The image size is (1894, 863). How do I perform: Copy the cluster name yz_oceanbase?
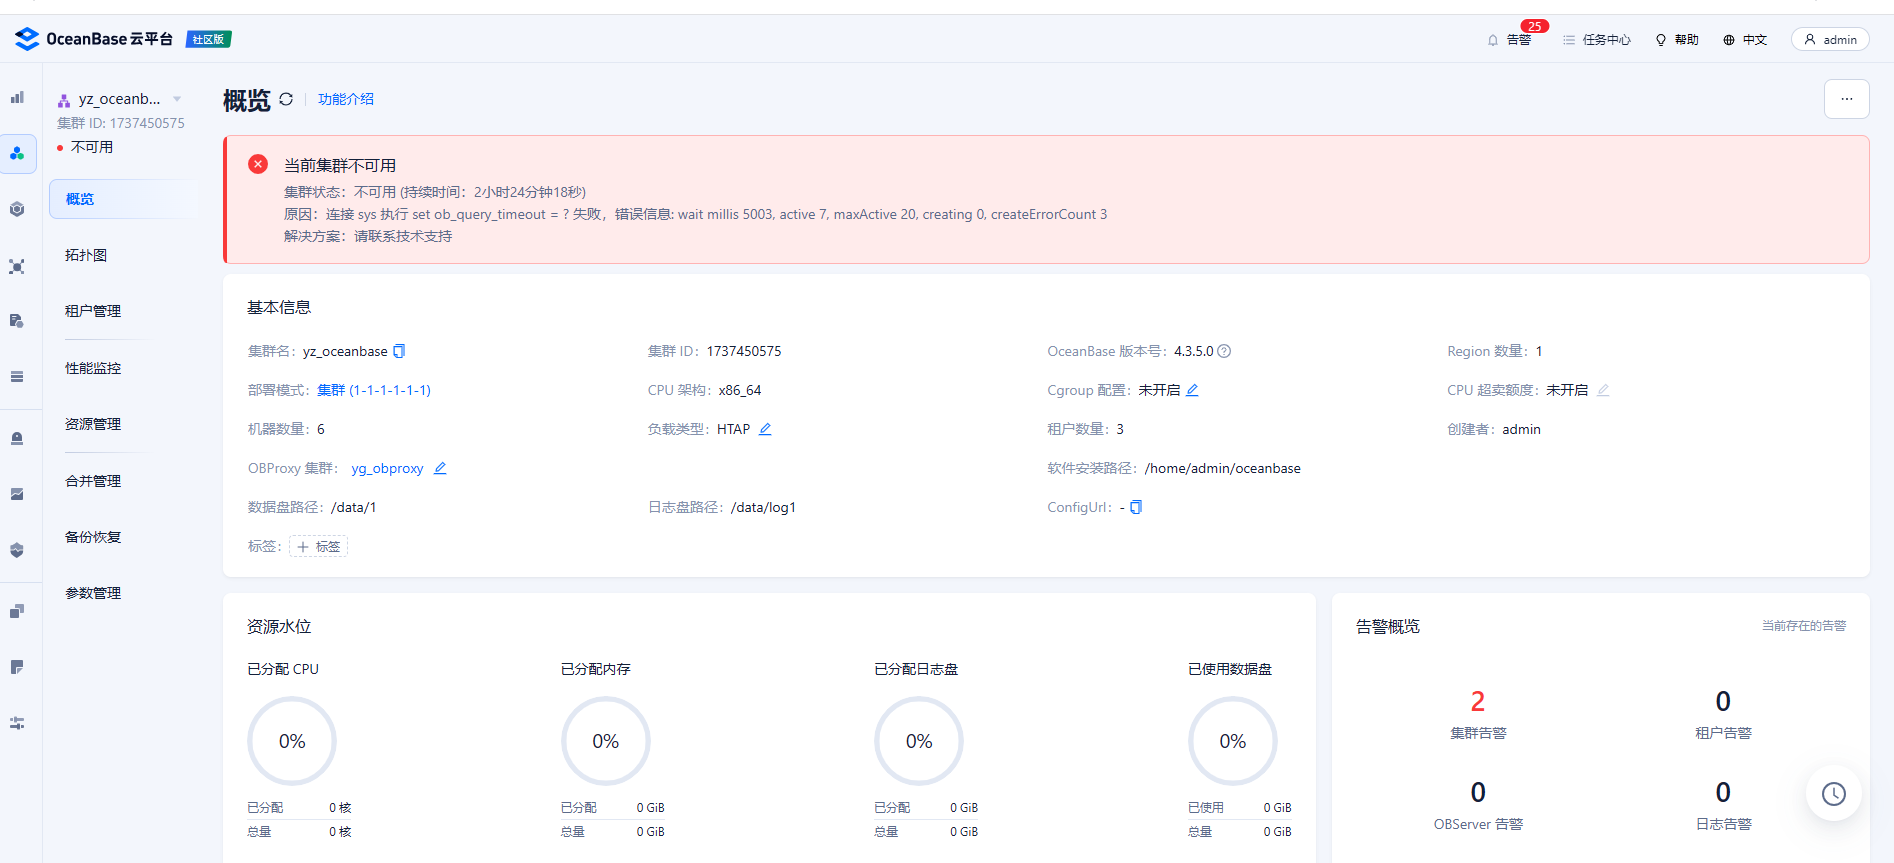399,351
